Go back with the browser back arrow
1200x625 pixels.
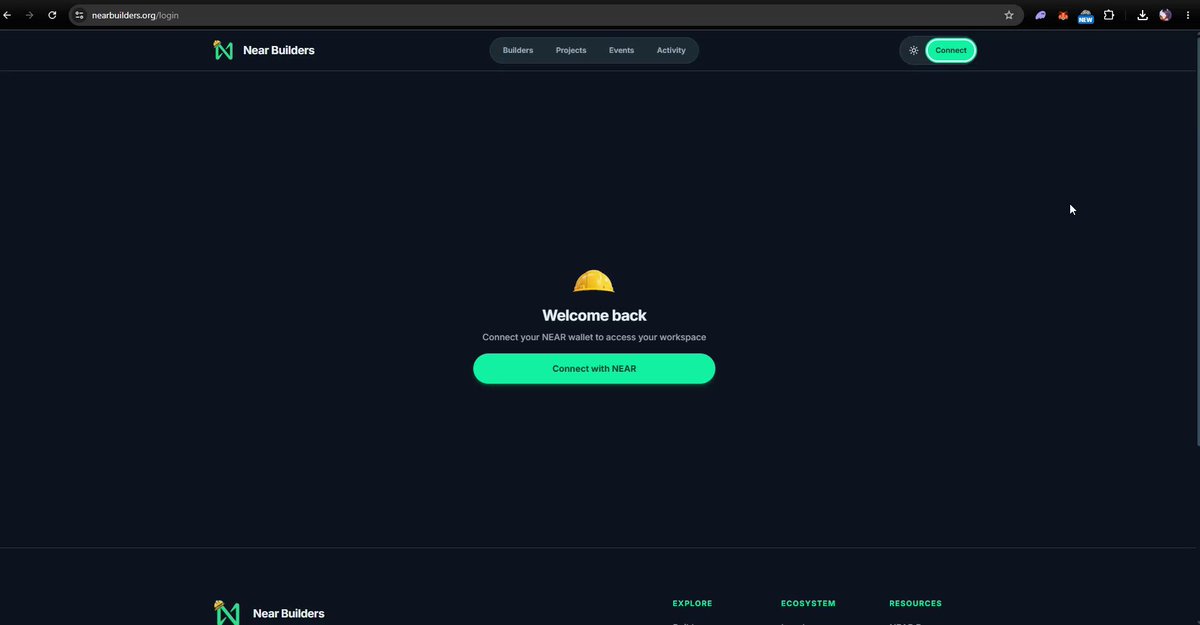[x=8, y=15]
